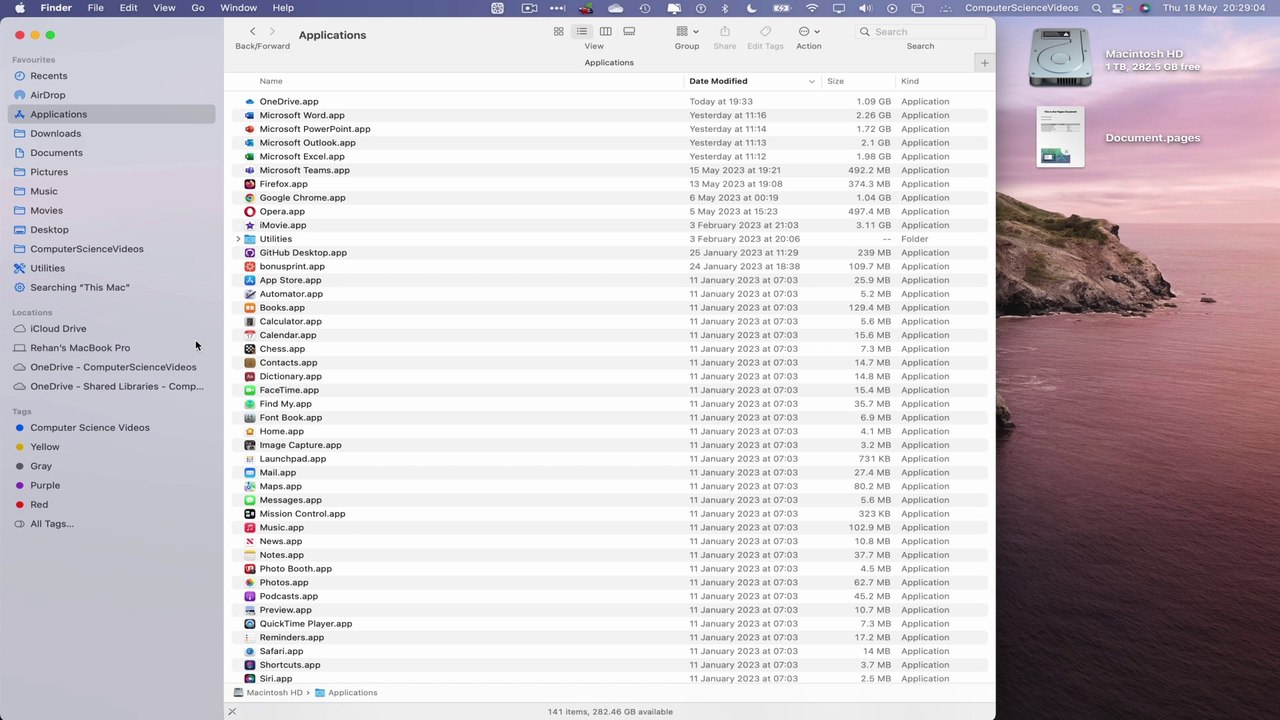
Task: Select the App Store.app icon
Action: (x=250, y=280)
